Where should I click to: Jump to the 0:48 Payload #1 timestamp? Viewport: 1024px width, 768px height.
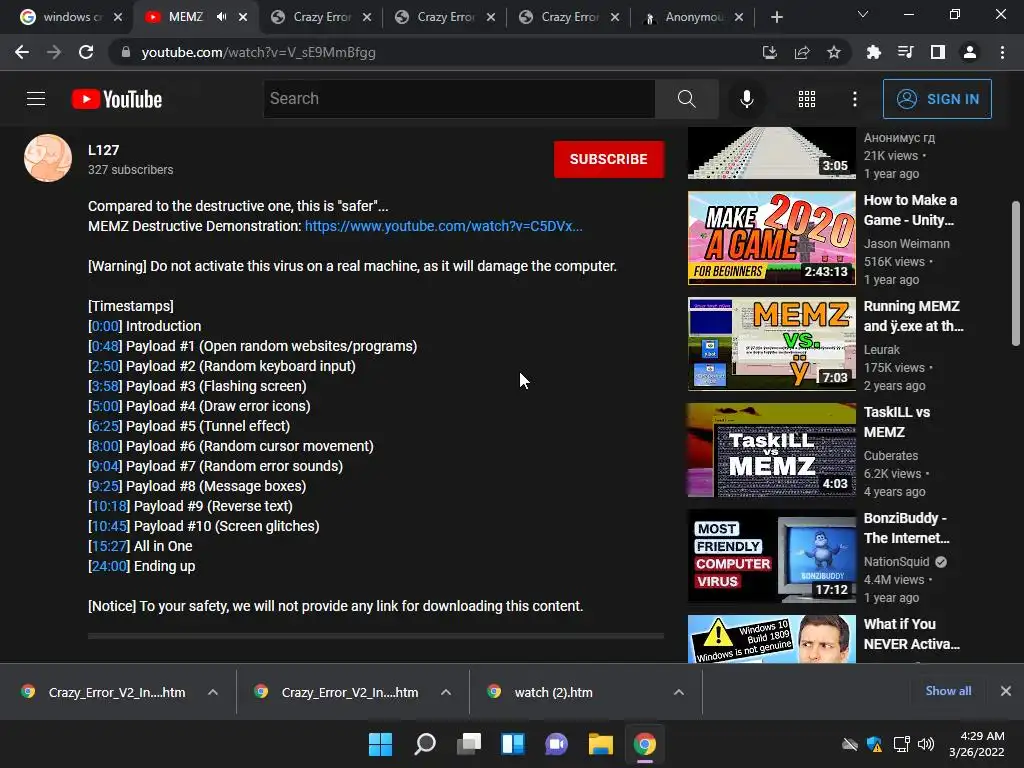[105, 346]
